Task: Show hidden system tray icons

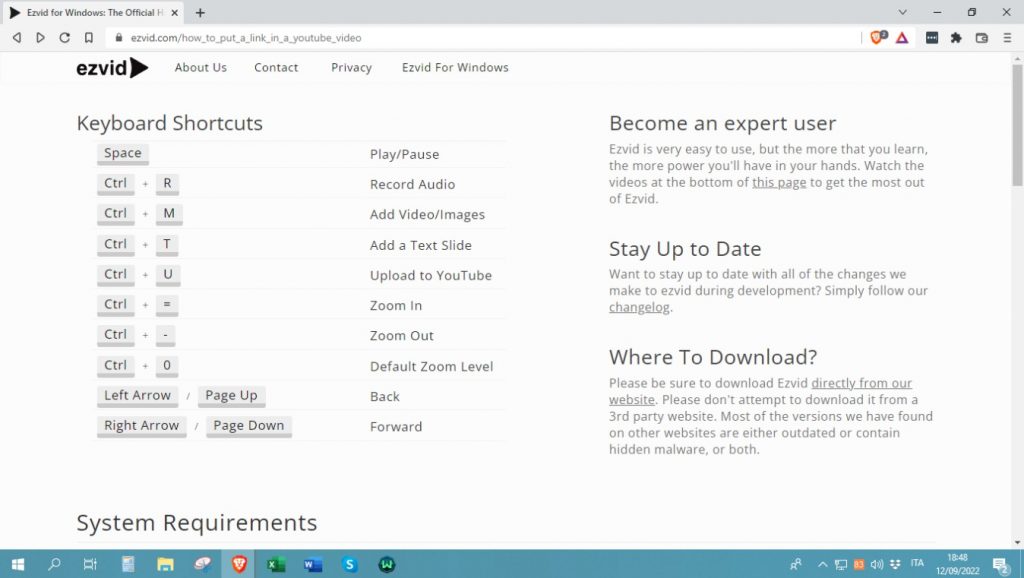Action: pos(823,565)
